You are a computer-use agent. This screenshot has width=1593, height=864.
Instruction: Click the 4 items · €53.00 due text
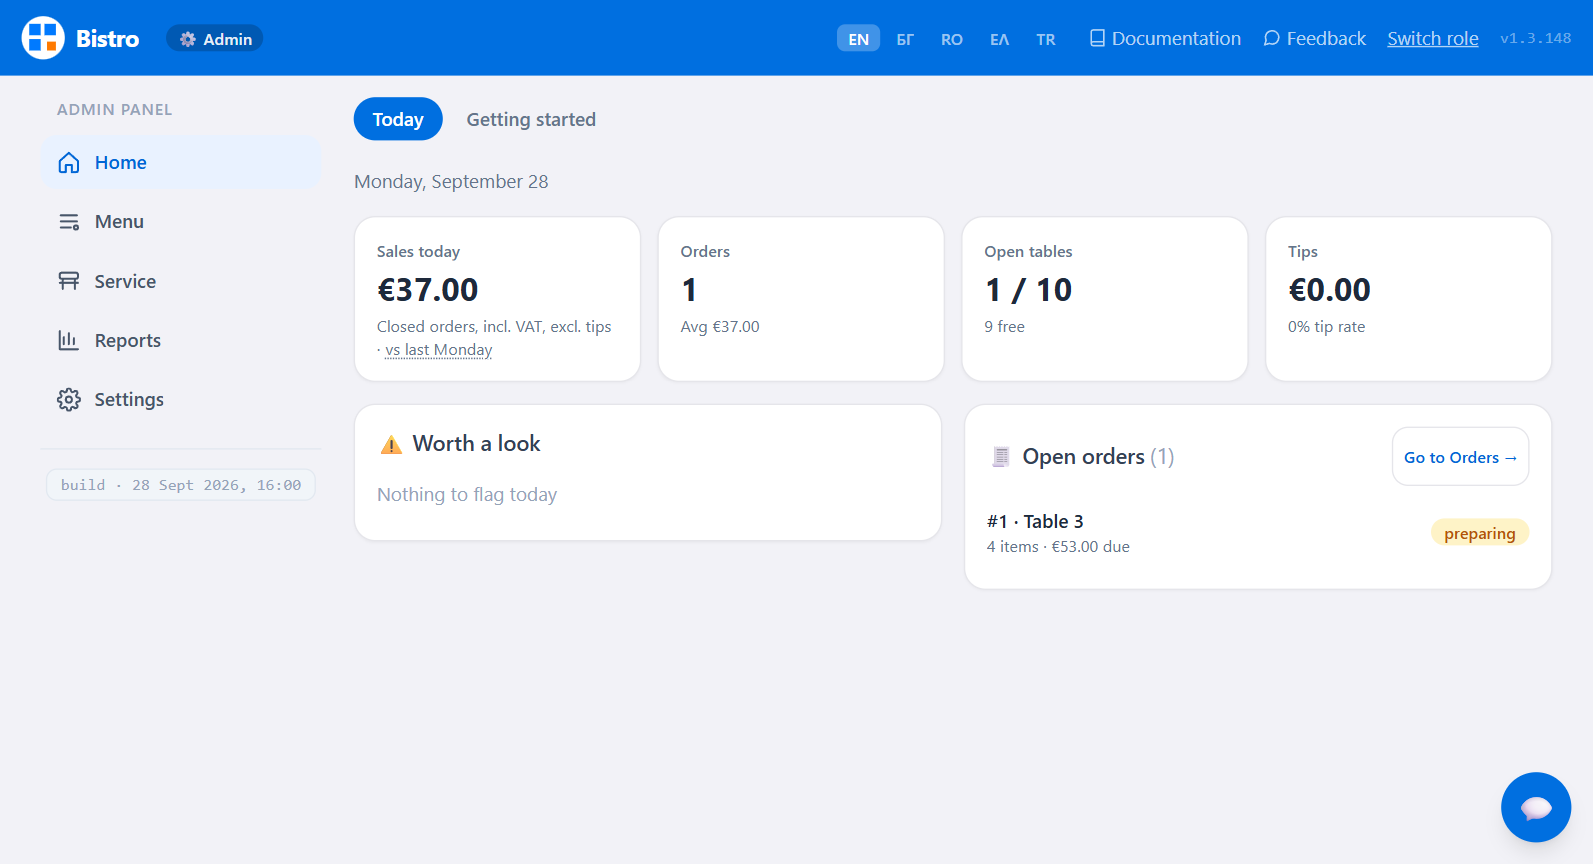[x=1058, y=547]
